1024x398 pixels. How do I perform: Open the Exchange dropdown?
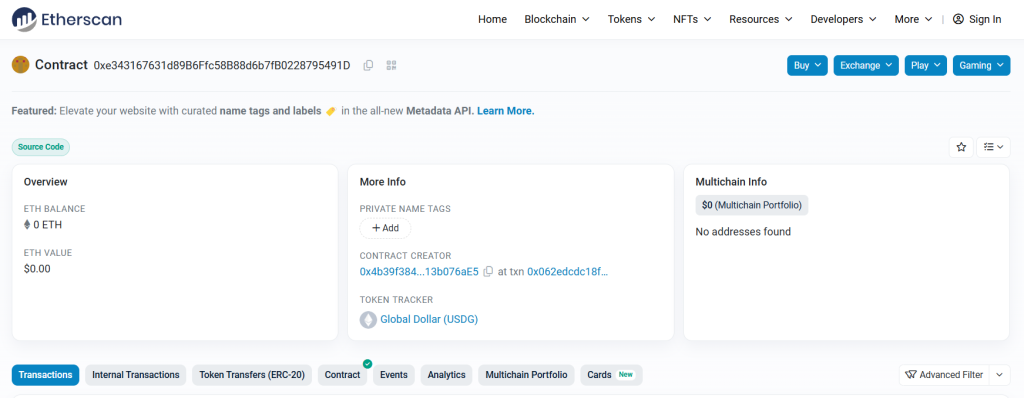coord(866,65)
